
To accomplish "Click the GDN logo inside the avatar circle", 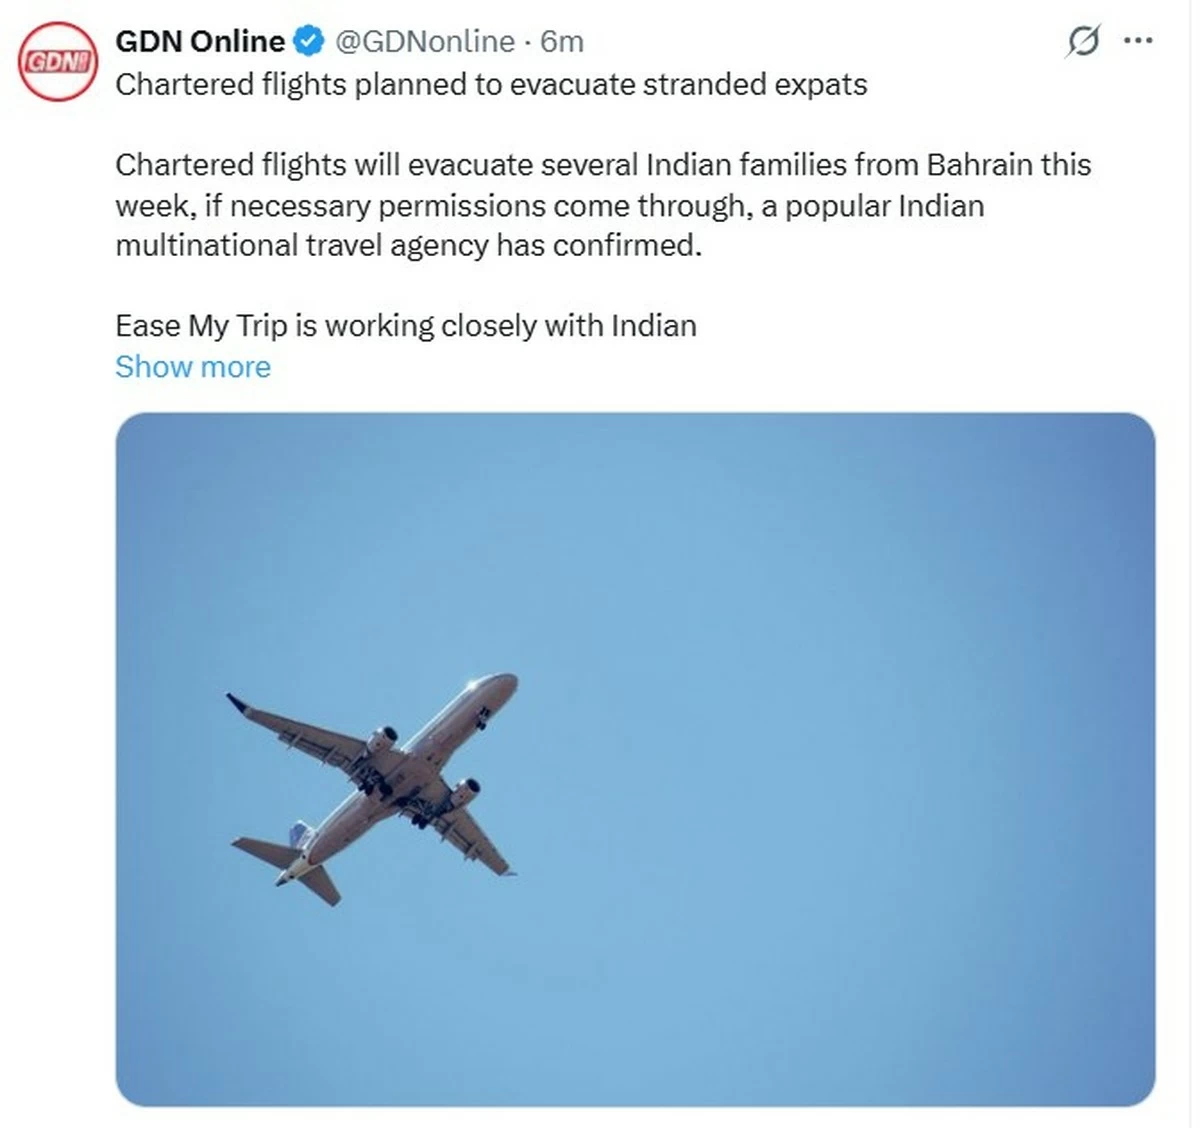I will click(57, 60).
